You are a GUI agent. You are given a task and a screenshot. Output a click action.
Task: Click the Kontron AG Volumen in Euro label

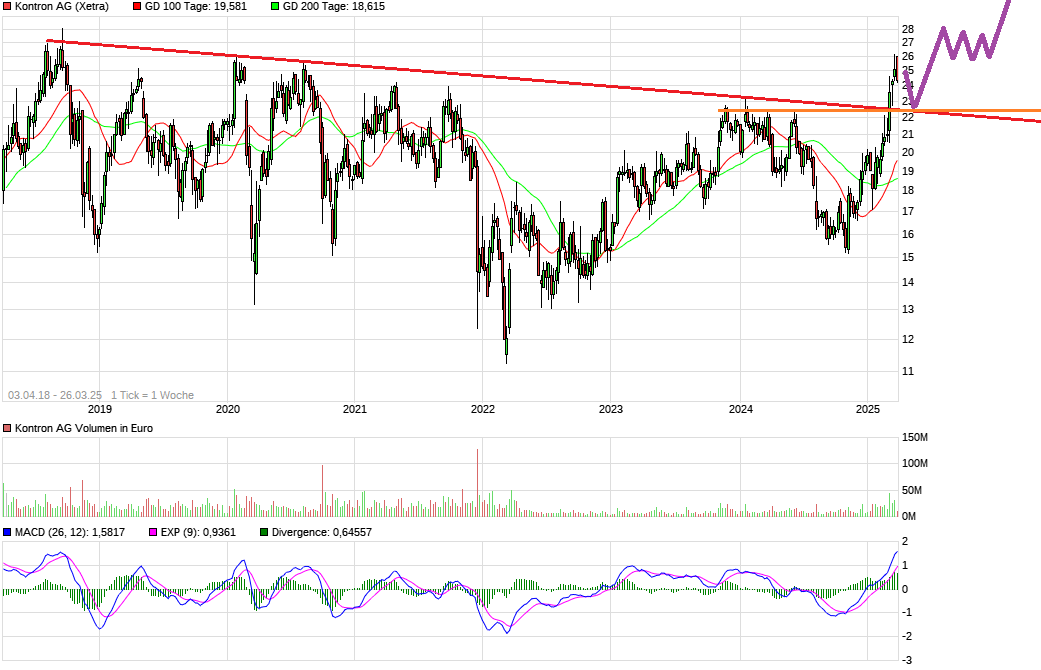[x=84, y=428]
